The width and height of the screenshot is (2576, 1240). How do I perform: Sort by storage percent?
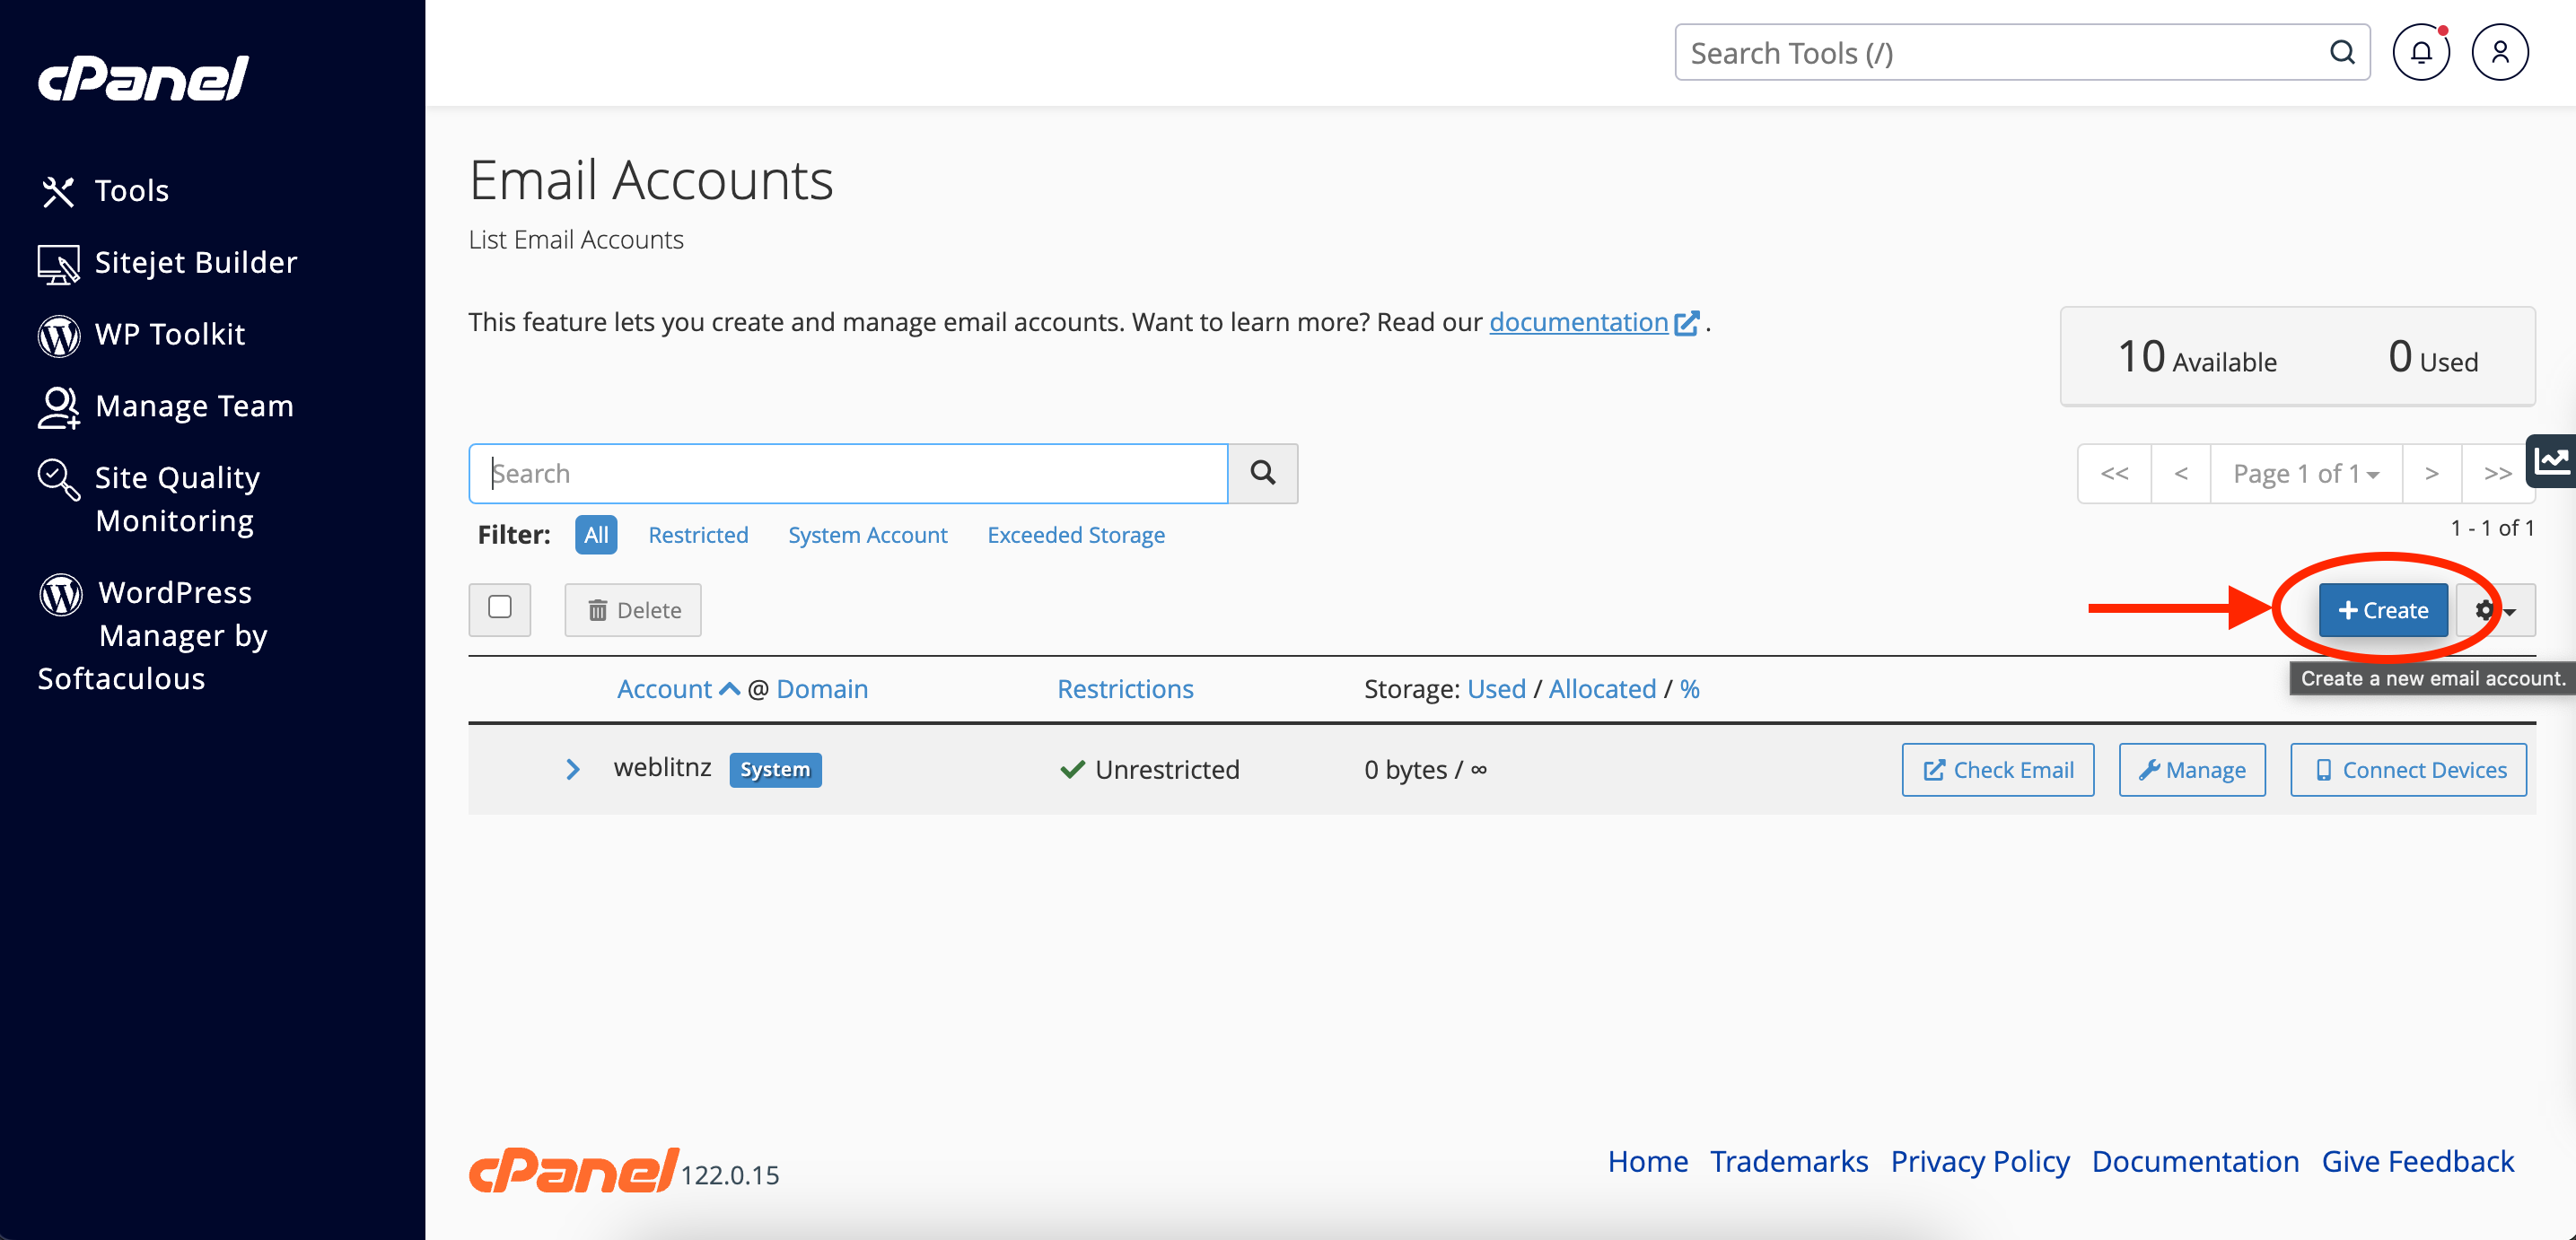coord(1689,689)
